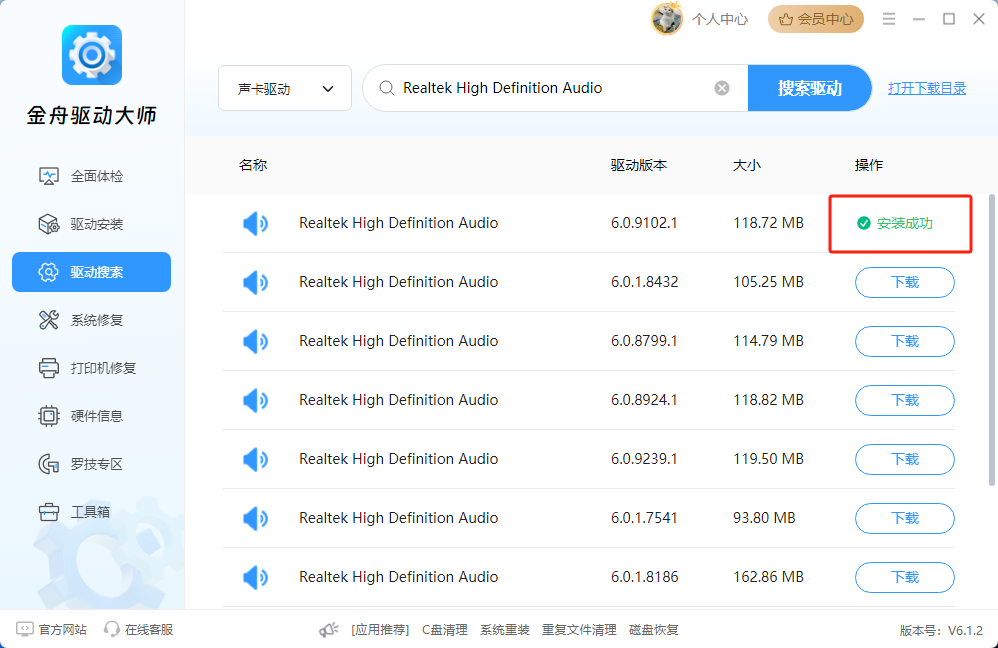Open 重复文件清理 recommended app

[x=579, y=630]
